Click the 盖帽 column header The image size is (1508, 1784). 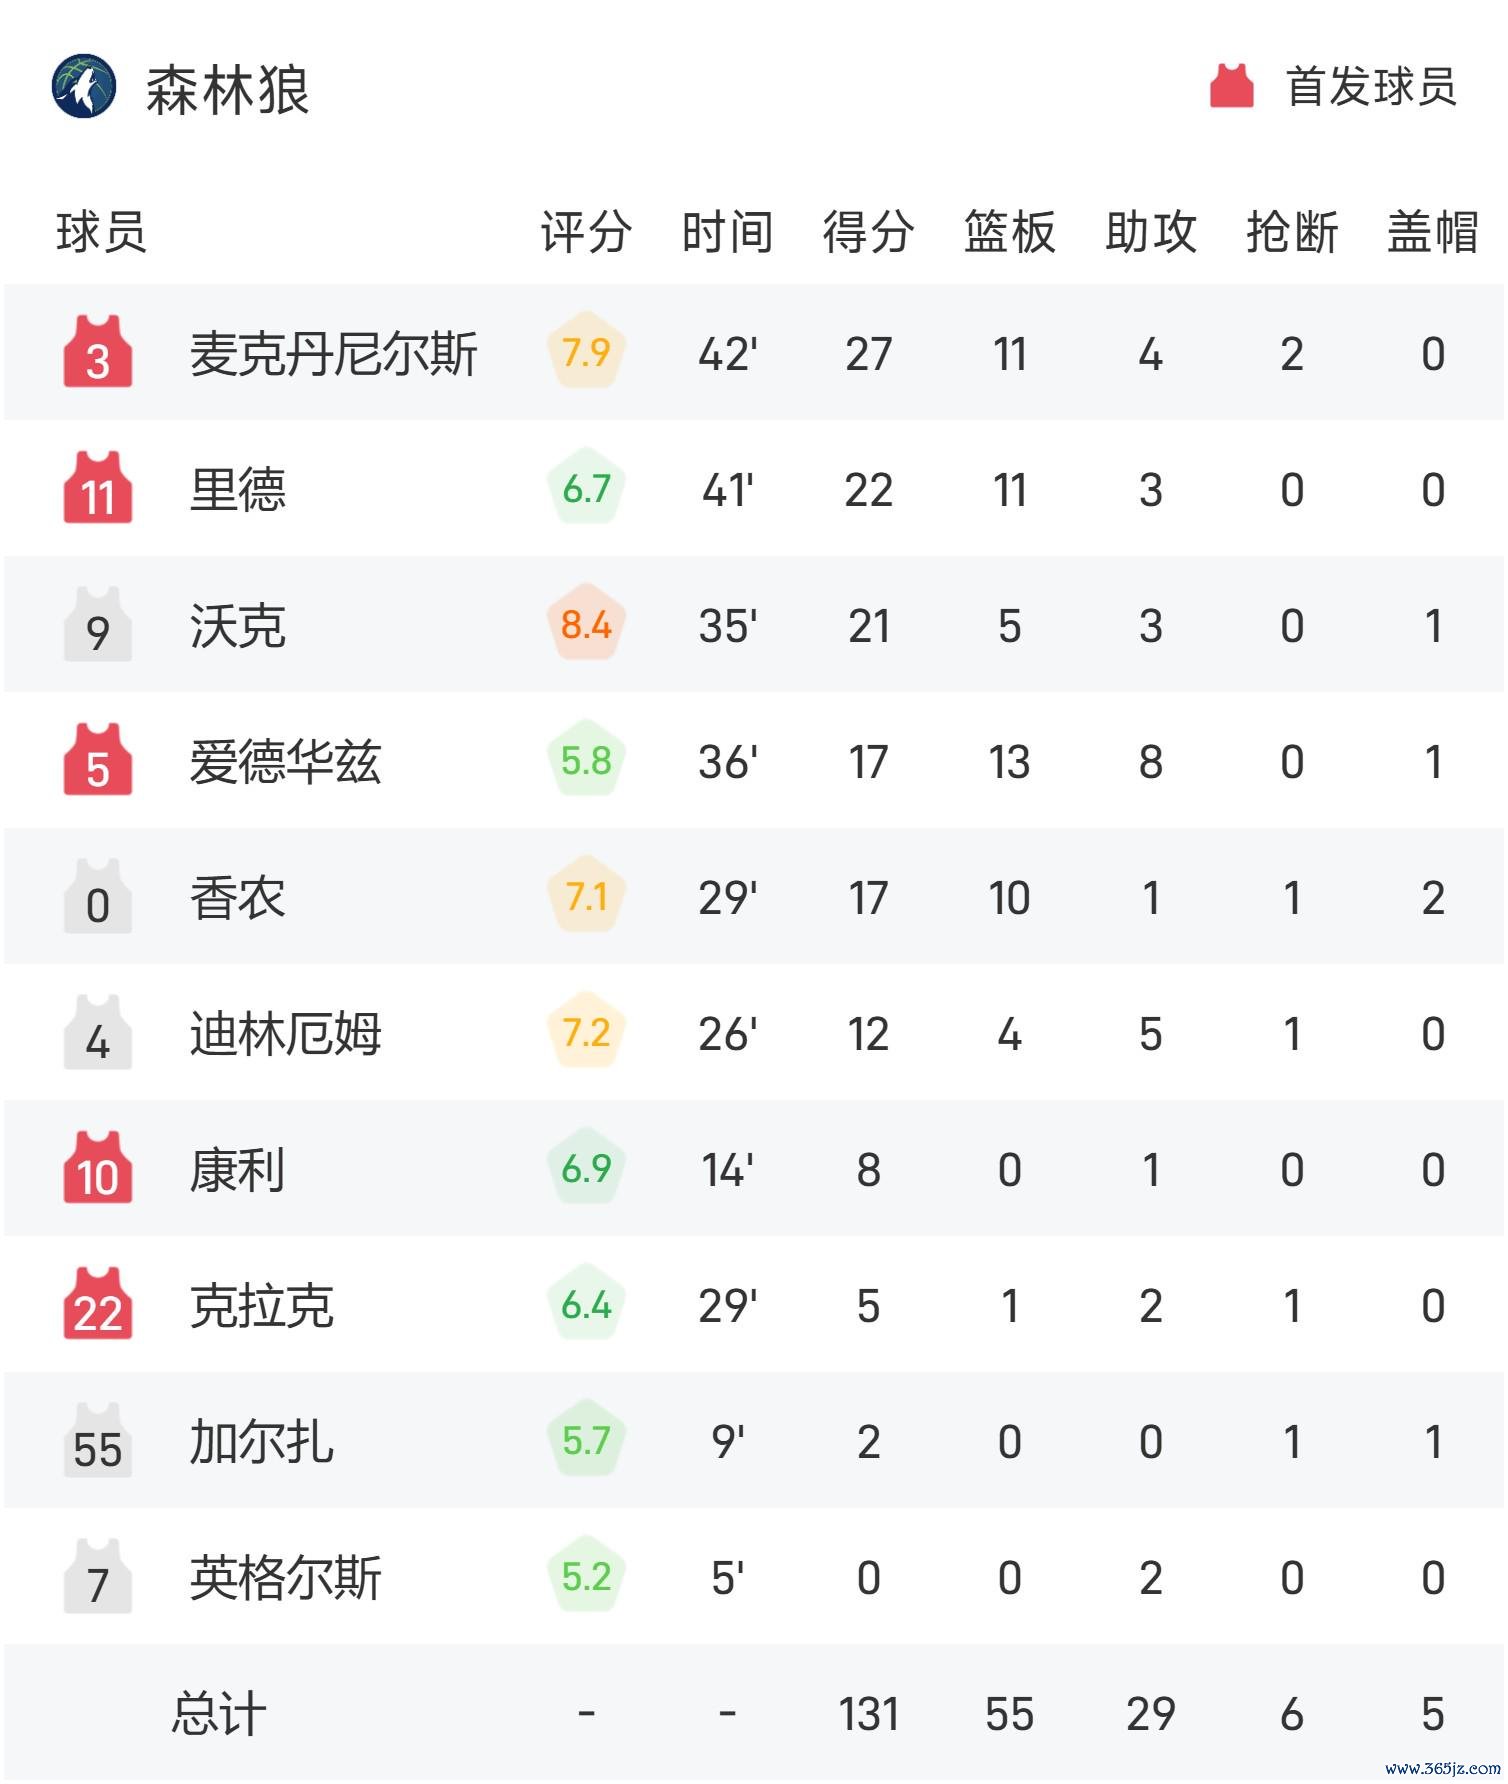pos(1433,232)
